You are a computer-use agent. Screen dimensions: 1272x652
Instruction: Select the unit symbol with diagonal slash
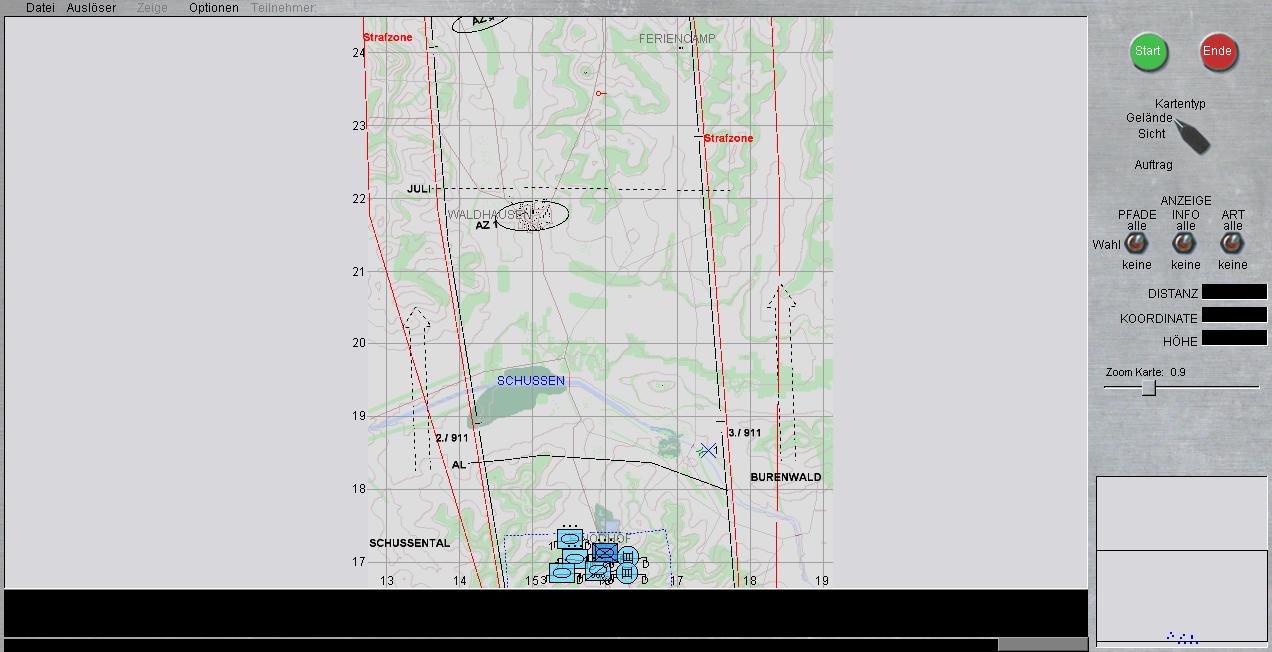tap(598, 571)
